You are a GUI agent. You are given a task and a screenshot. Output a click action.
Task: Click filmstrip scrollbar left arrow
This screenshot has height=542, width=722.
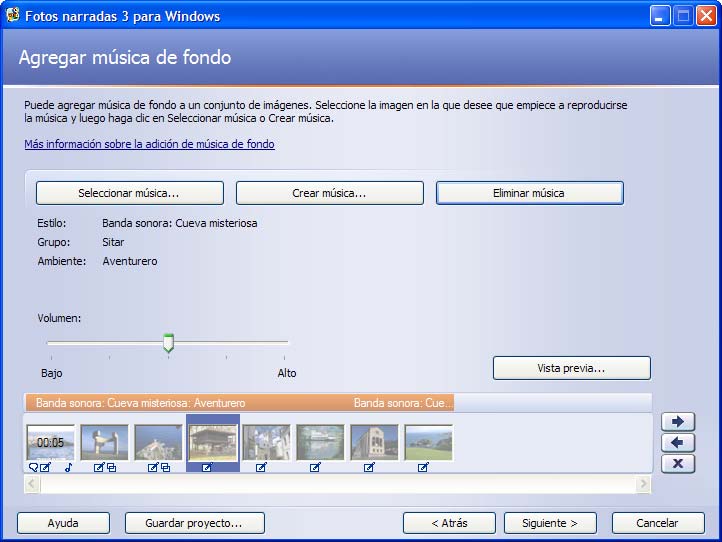coord(32,484)
